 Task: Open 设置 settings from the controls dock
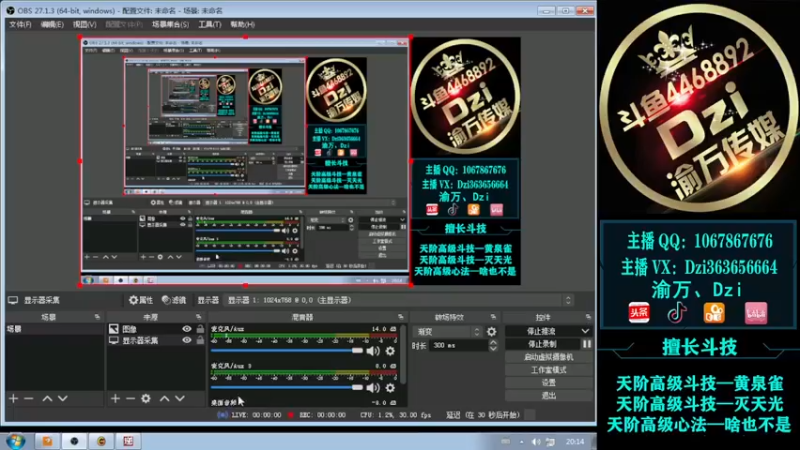click(549, 383)
